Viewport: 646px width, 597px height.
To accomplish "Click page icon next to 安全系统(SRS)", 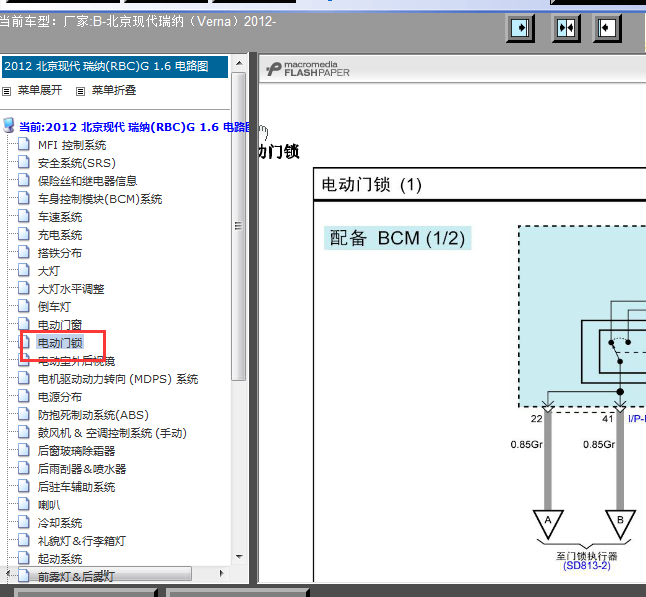I will [x=23, y=163].
